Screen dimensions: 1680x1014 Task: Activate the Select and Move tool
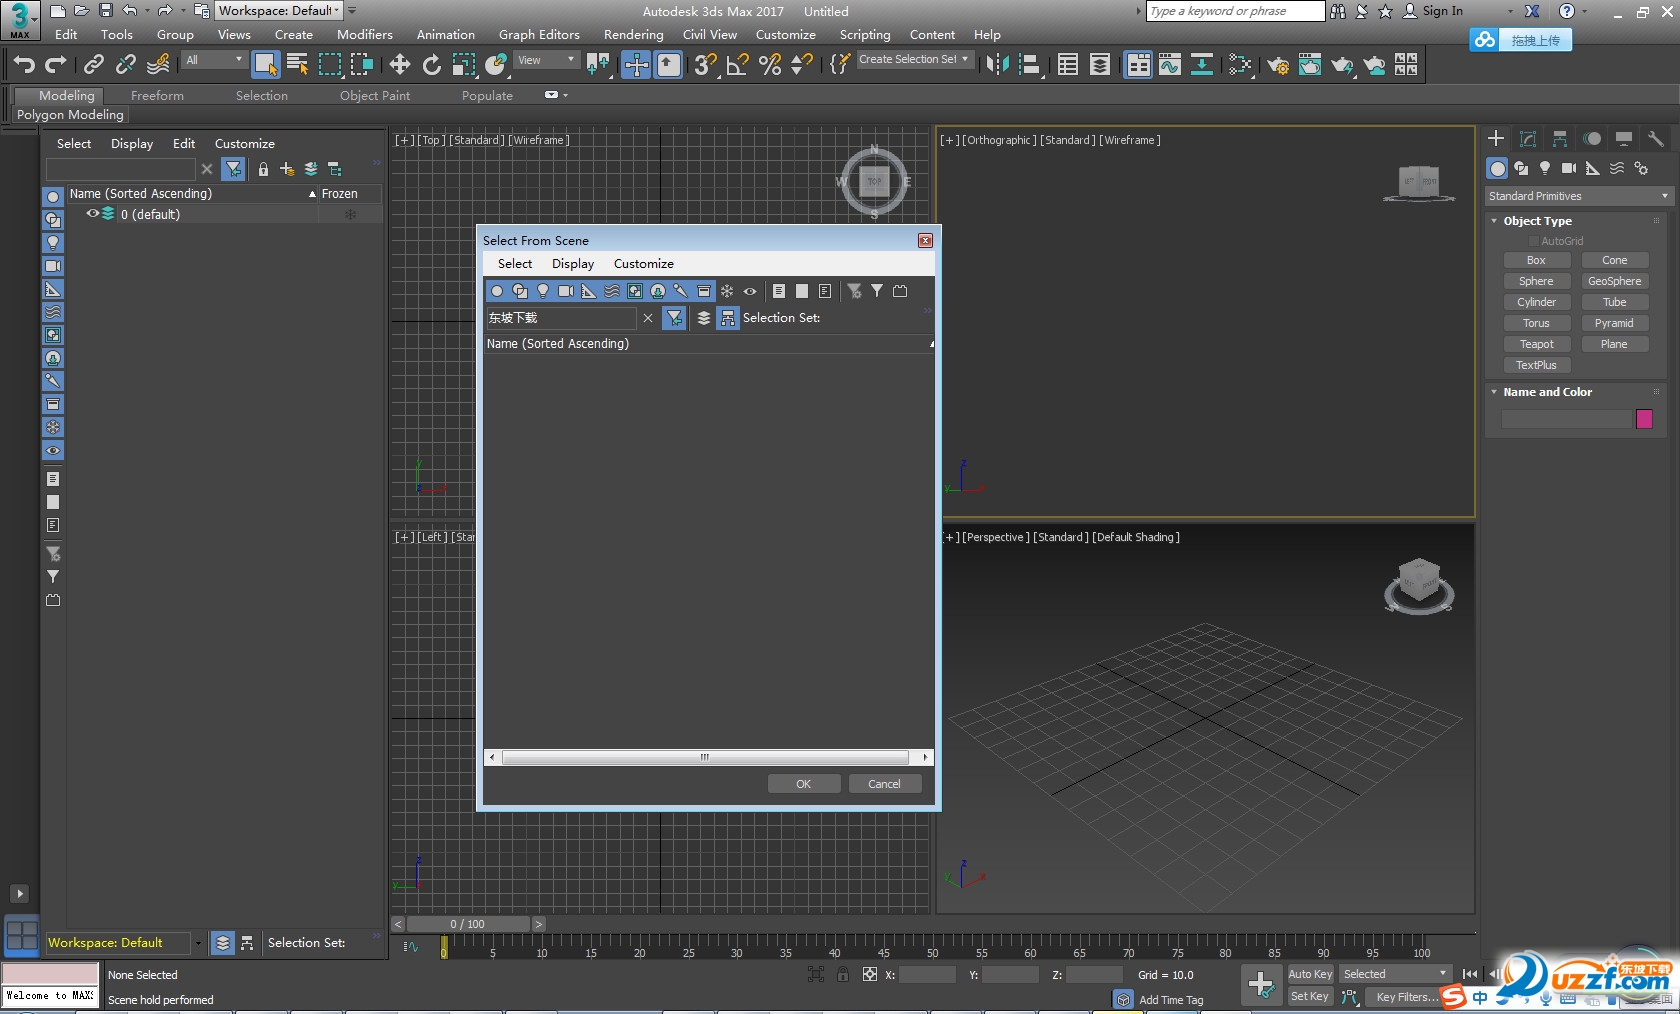pyautogui.click(x=400, y=65)
